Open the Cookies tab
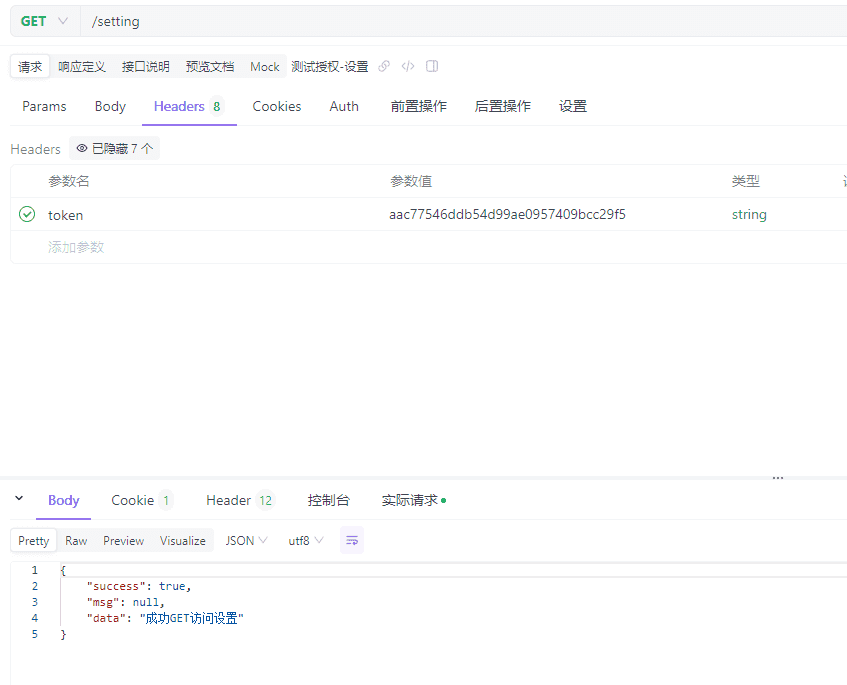Screen dimensions: 847x685 [277, 106]
